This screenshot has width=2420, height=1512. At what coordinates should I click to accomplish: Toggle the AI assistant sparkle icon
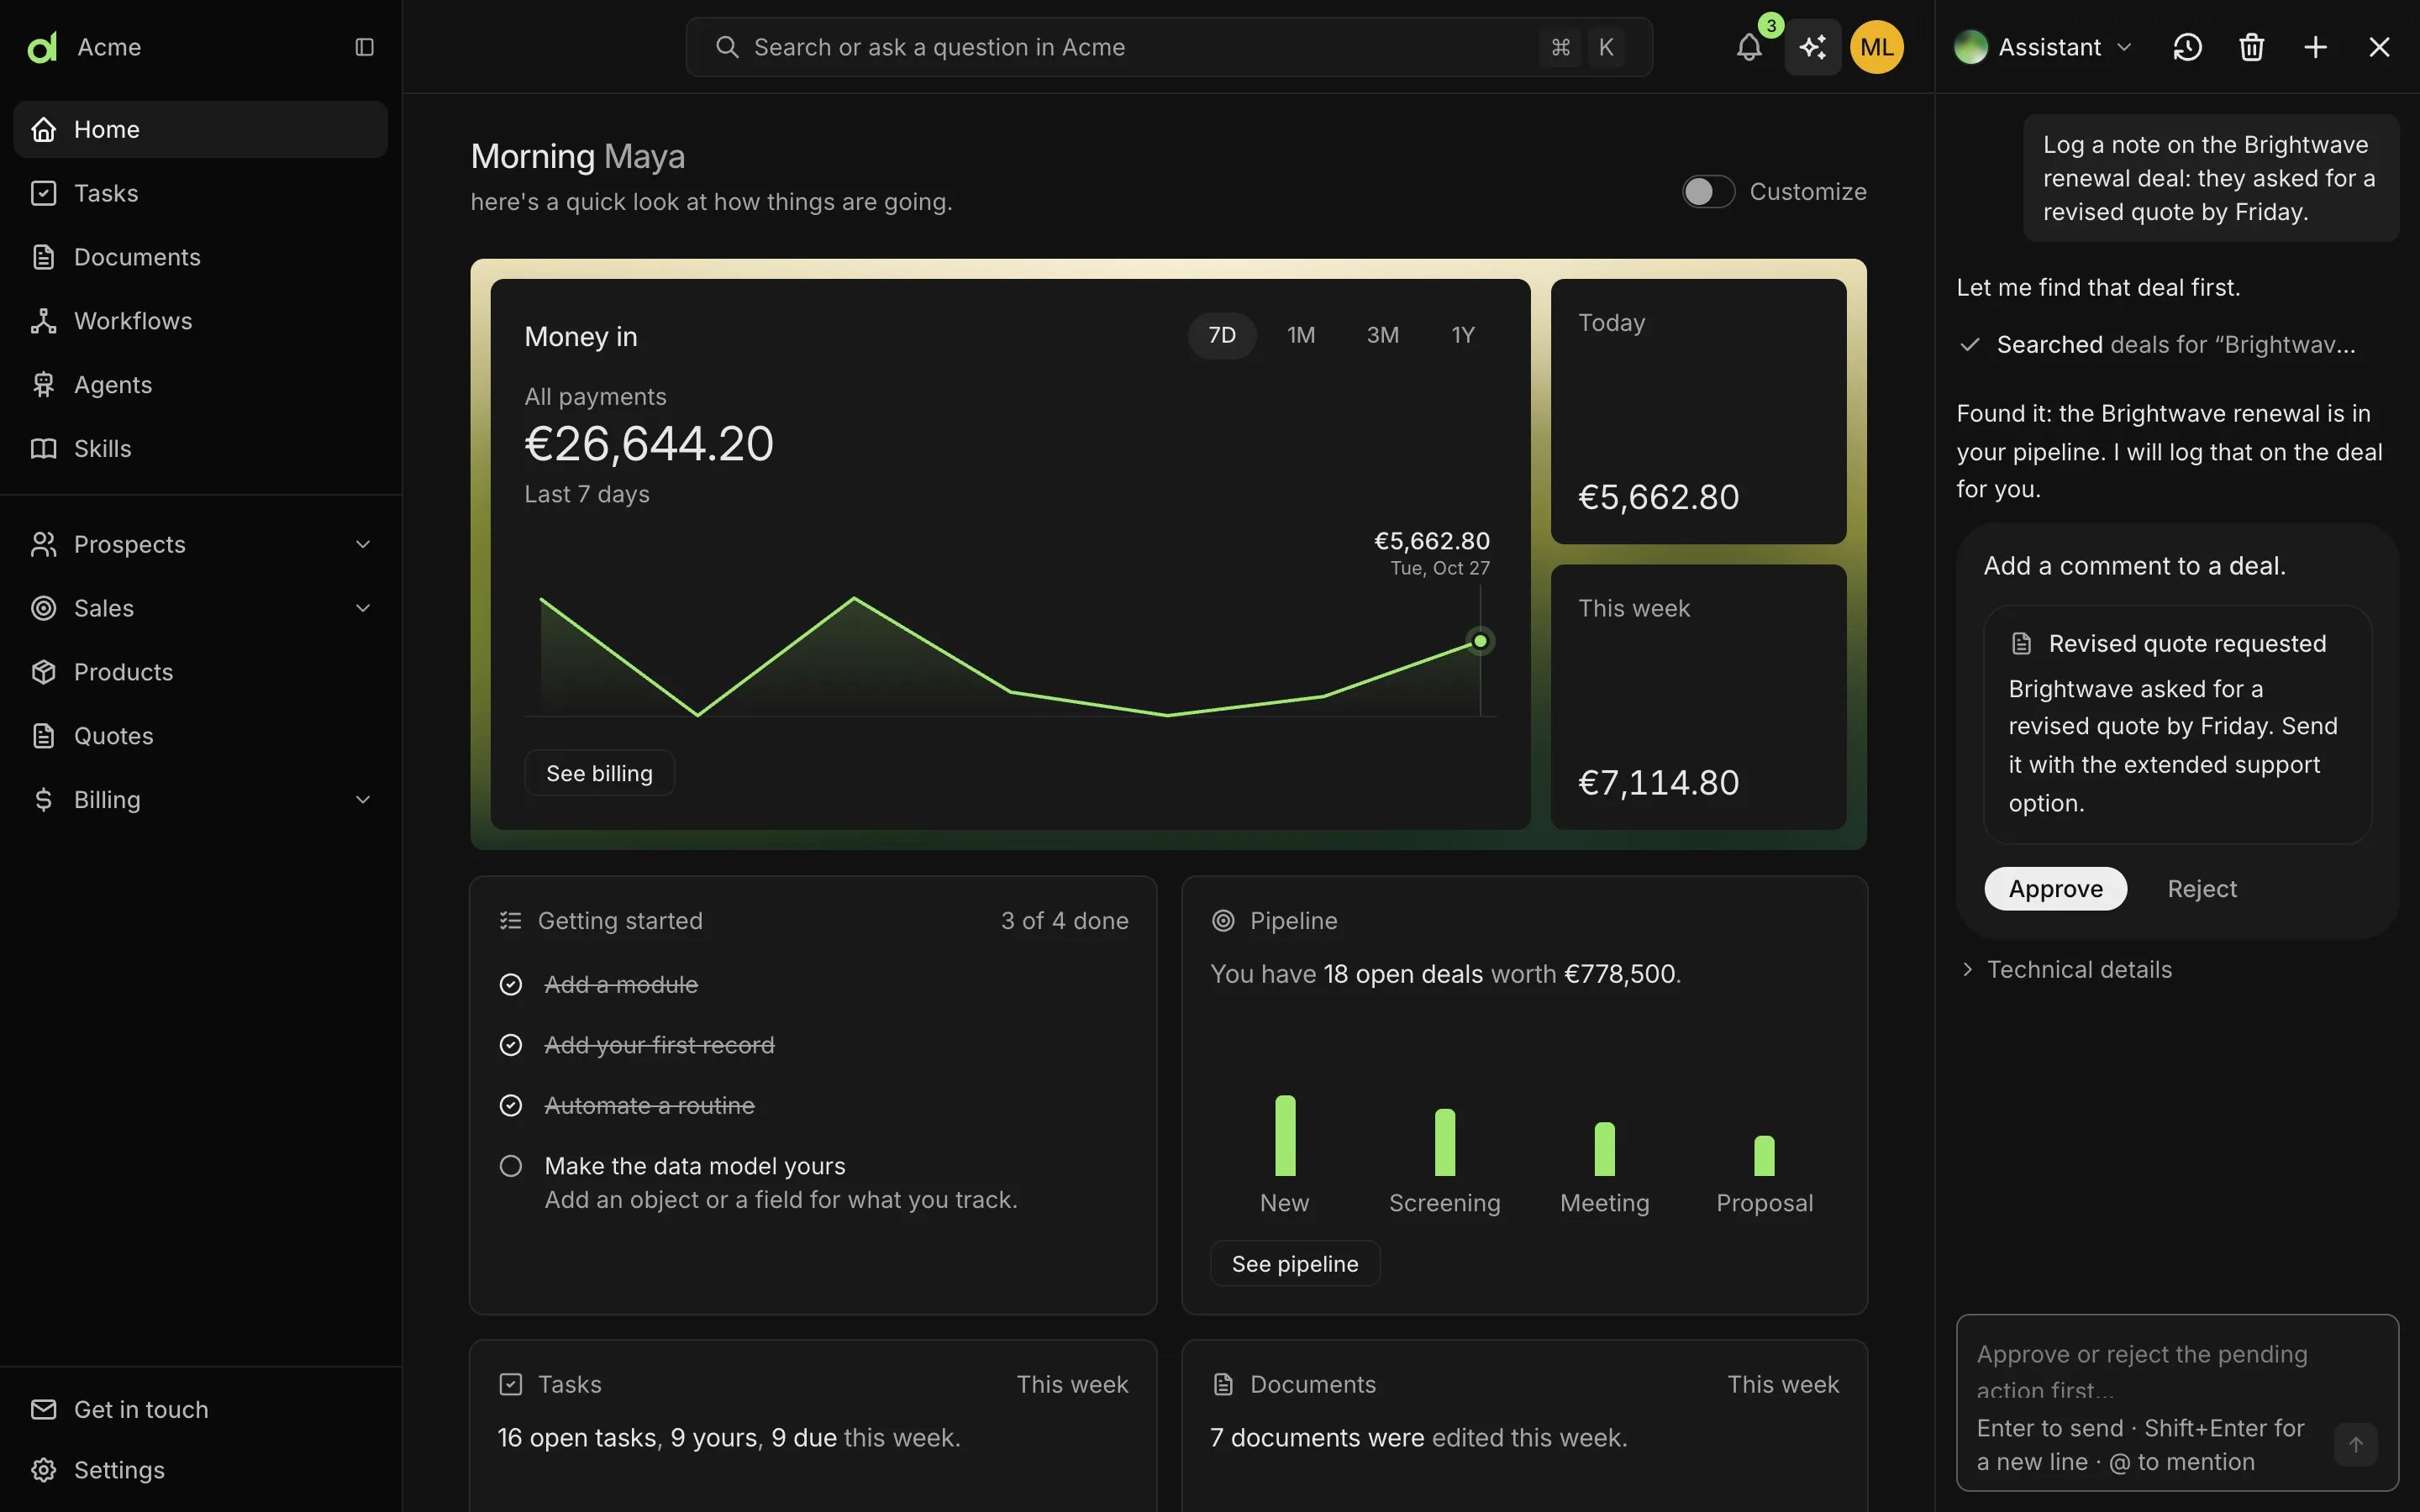(x=1813, y=47)
